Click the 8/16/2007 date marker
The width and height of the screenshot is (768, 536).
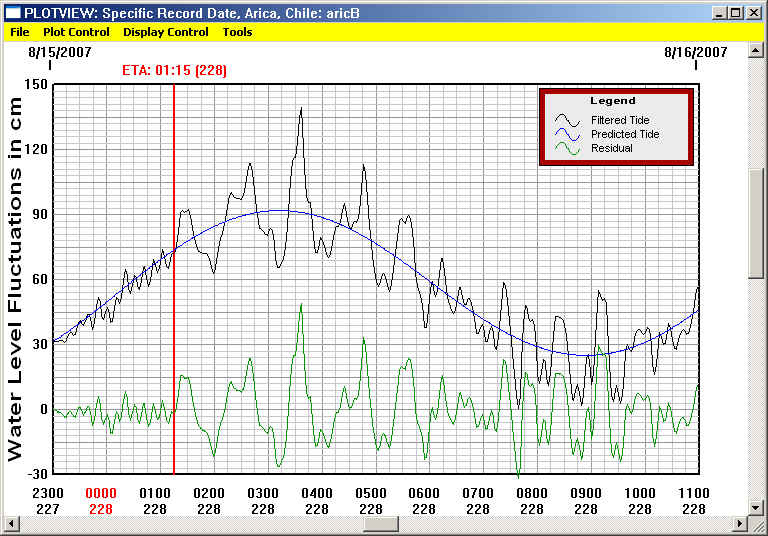point(696,51)
